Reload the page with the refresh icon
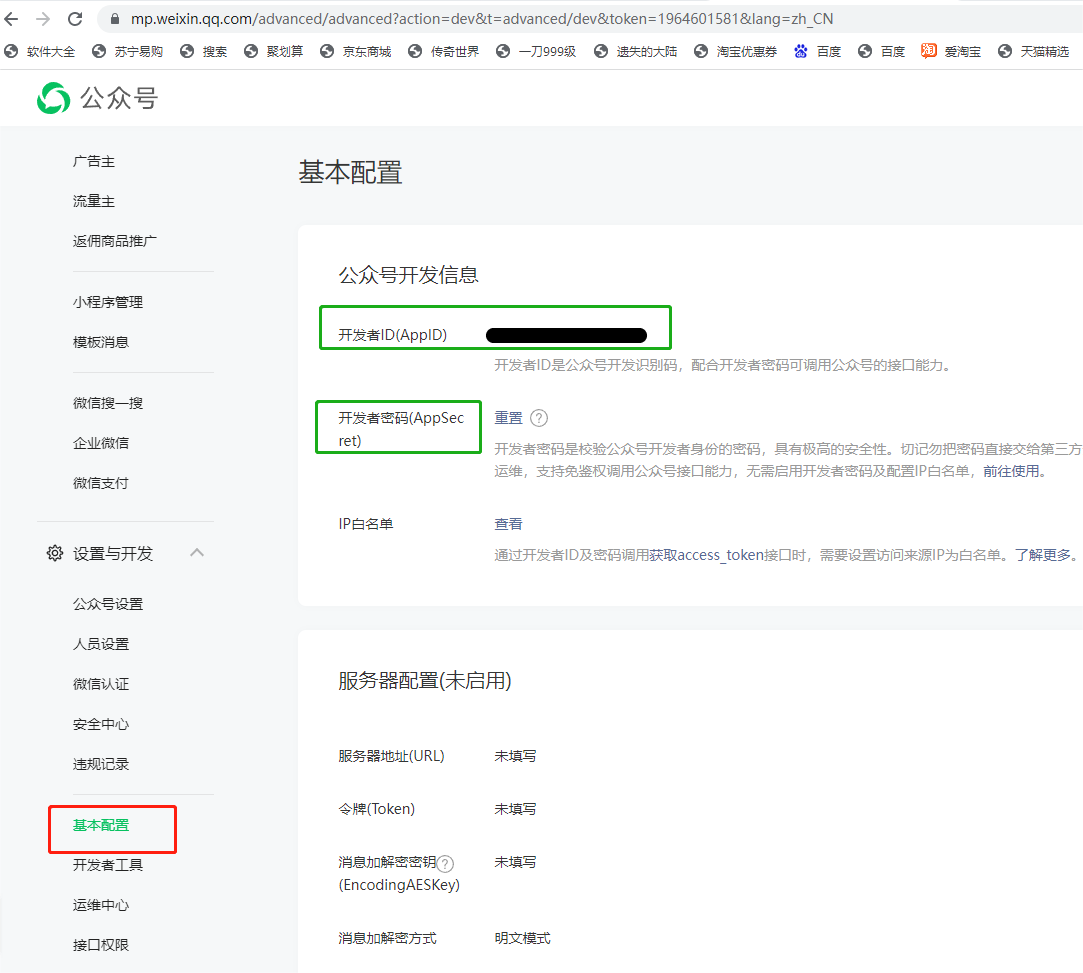1083x973 pixels. (75, 19)
